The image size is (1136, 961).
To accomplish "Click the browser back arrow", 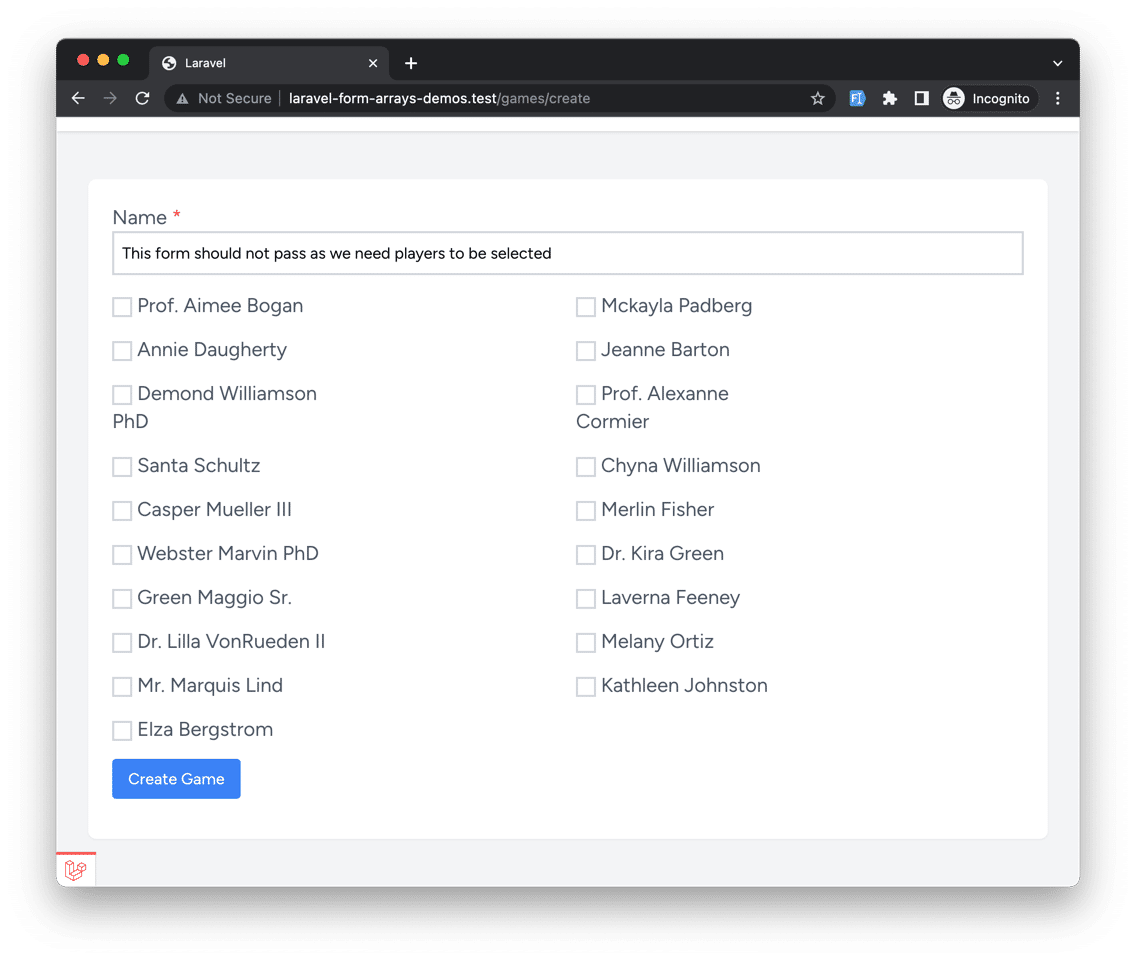I will click(x=79, y=98).
